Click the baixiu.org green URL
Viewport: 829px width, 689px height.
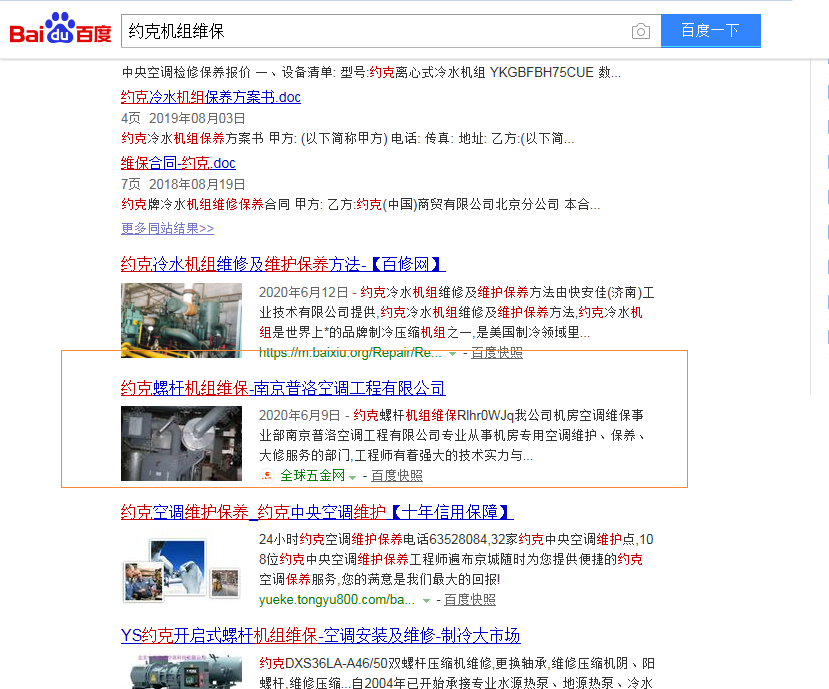[350, 353]
